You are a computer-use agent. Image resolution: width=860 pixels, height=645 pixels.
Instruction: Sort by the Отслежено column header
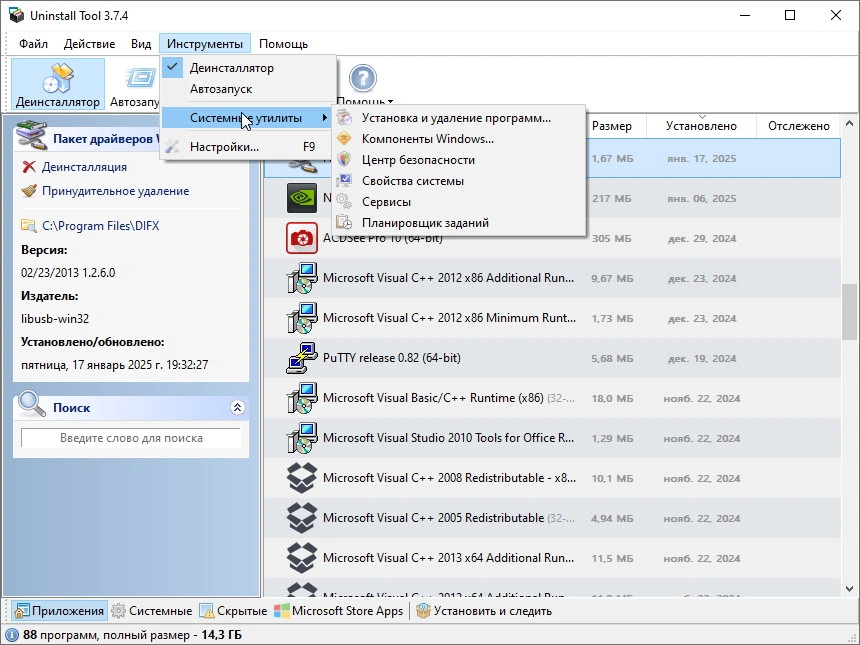tap(798, 126)
